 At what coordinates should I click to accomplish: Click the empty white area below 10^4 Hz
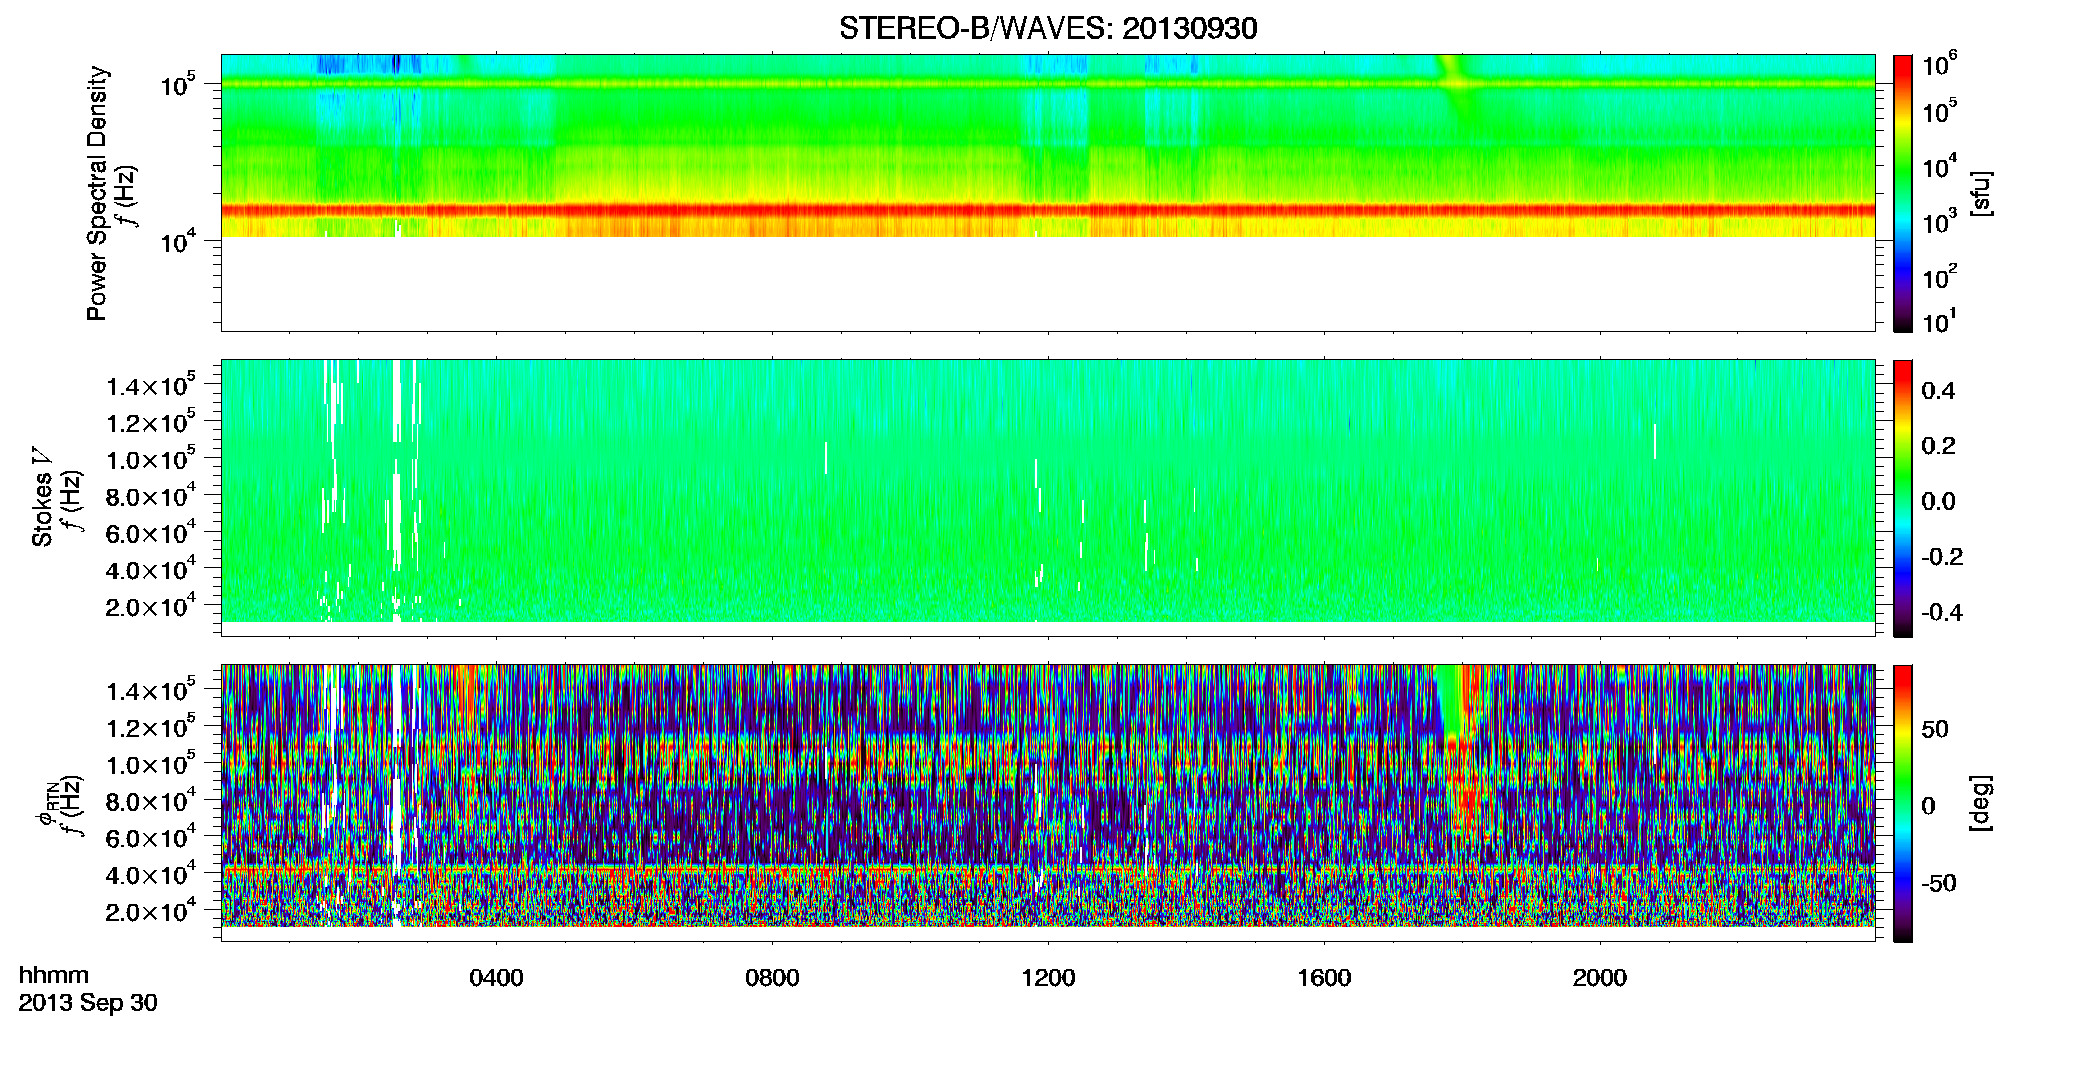1048,283
